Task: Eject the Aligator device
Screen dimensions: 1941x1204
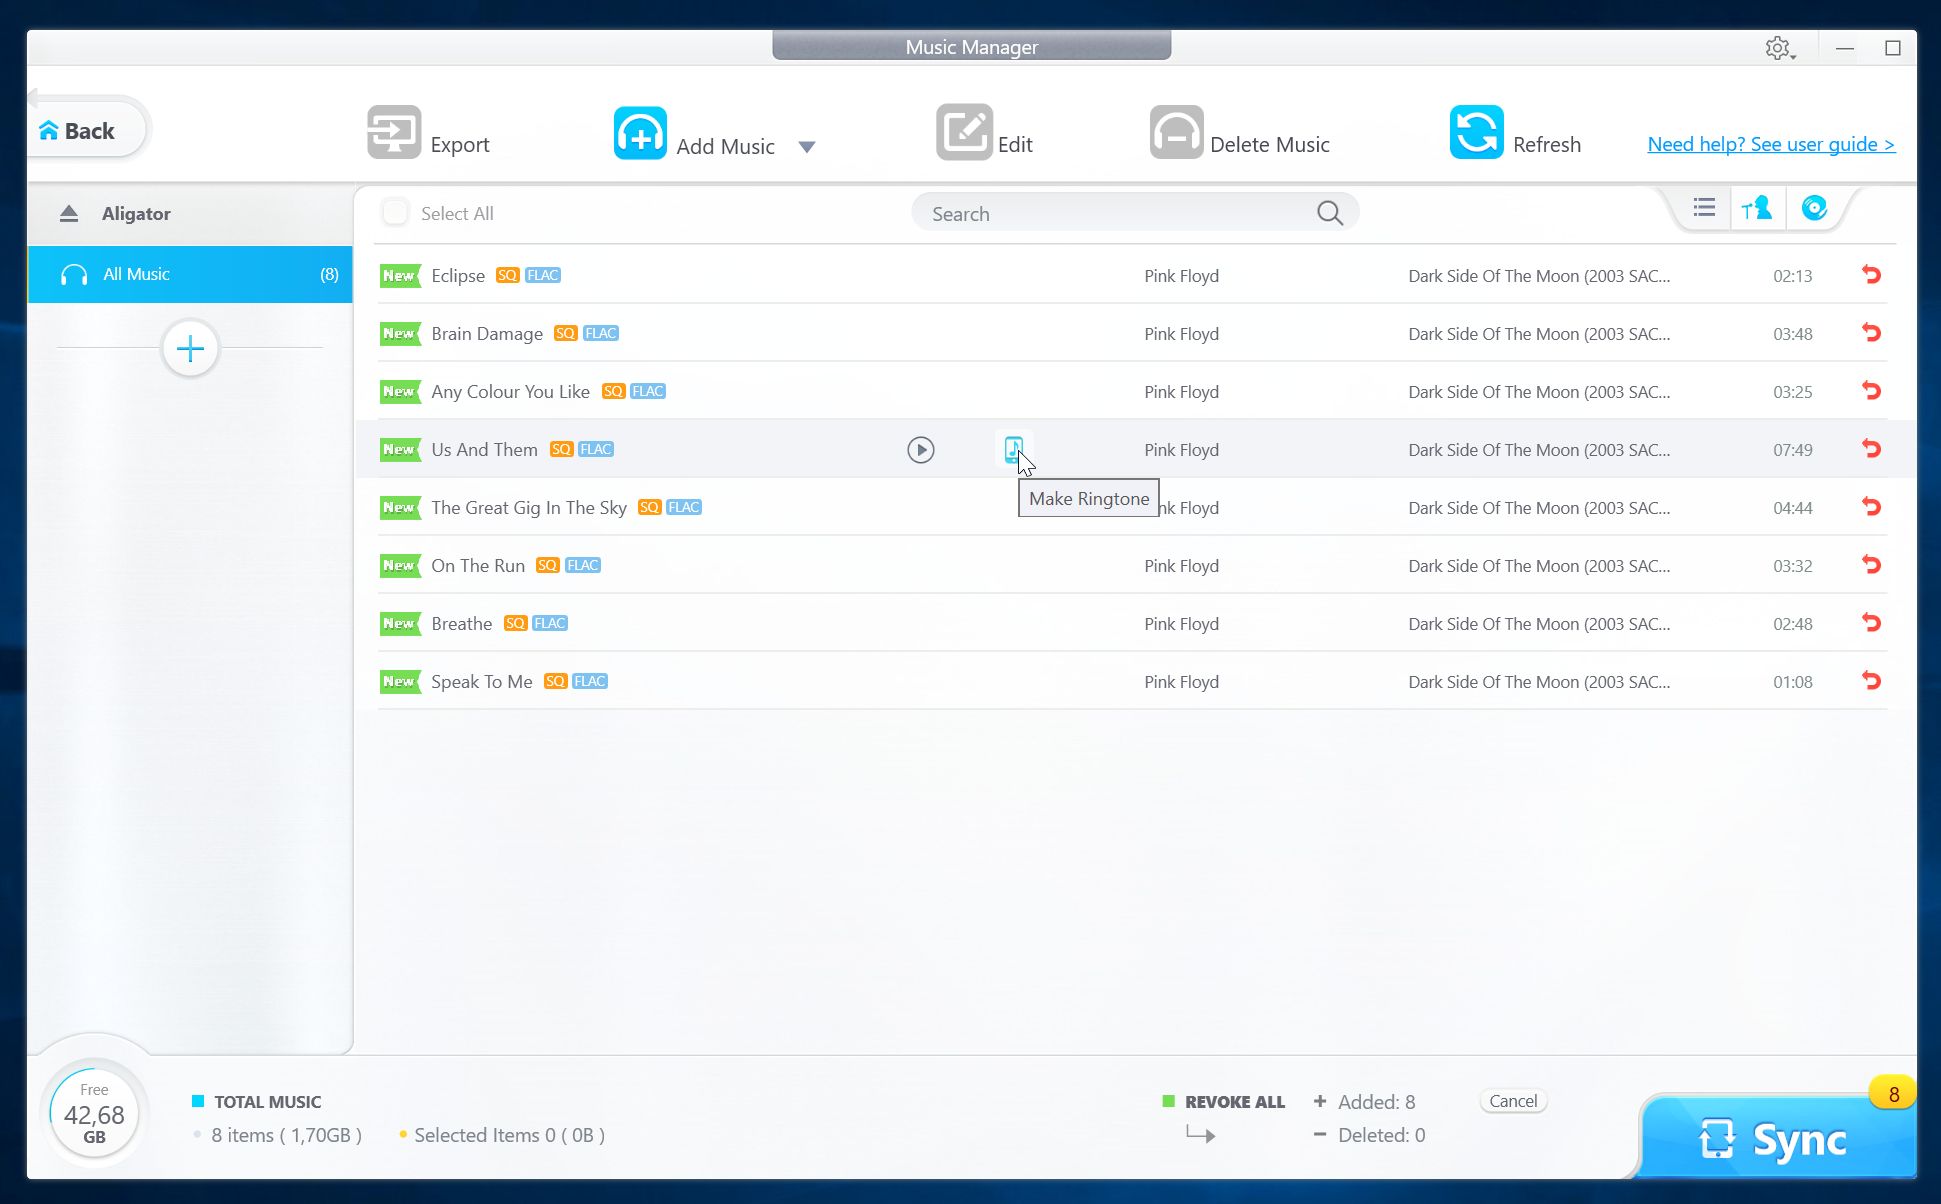Action: [69, 214]
